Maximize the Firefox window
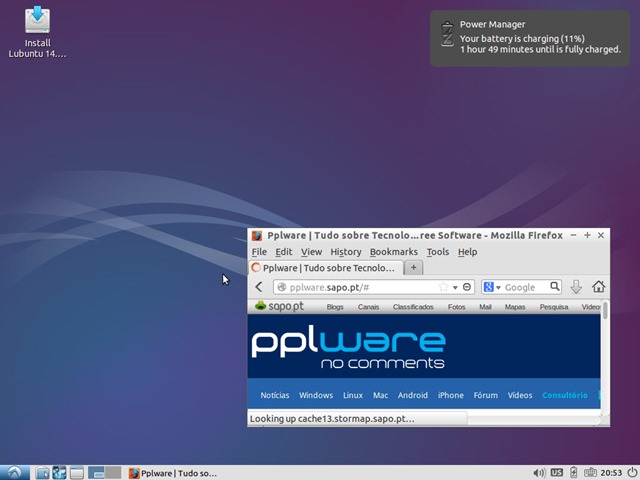 click(x=587, y=235)
